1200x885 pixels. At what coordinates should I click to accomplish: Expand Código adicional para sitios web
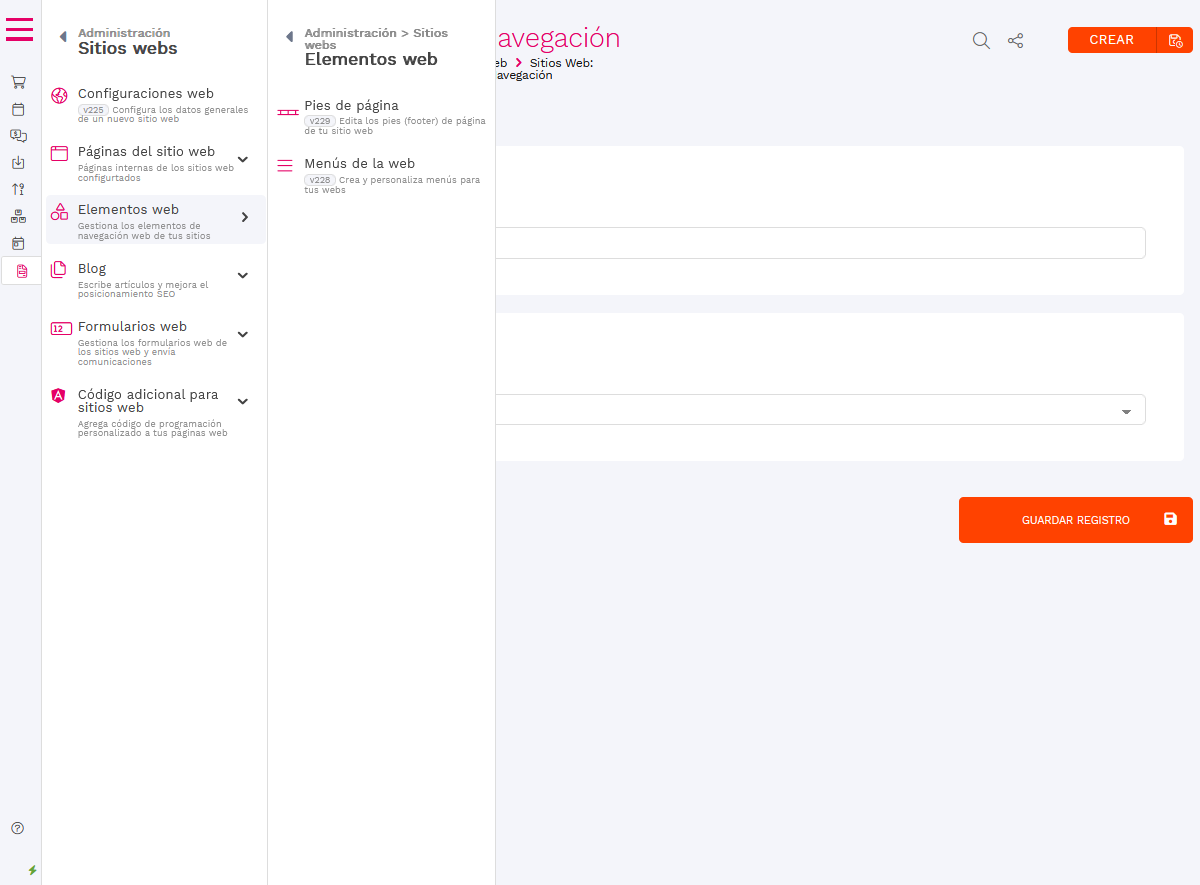point(242,401)
